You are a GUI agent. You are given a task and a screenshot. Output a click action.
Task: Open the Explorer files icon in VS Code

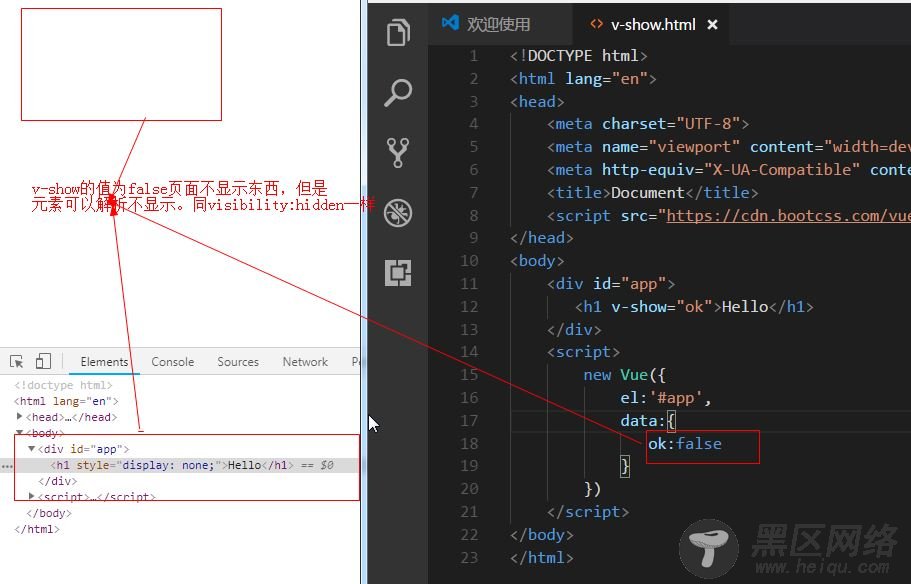pyautogui.click(x=398, y=31)
